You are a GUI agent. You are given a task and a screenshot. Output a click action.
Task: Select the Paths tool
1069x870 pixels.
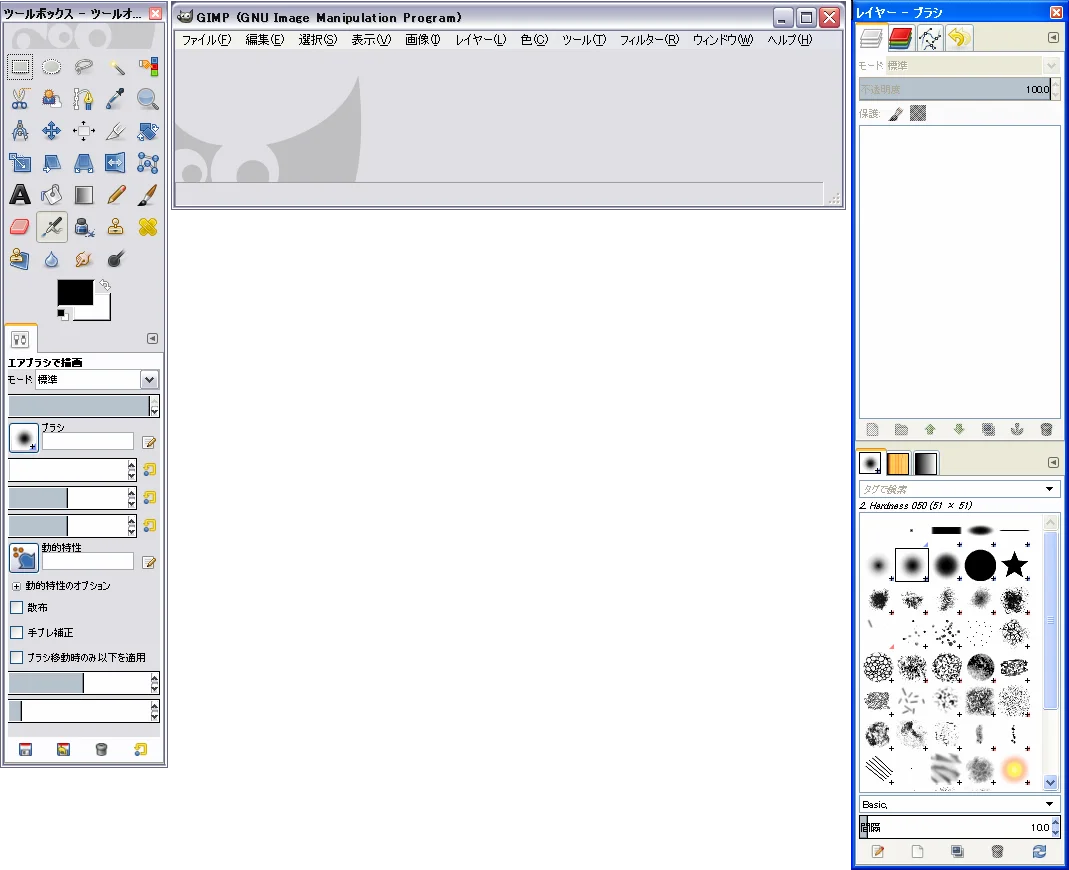84,99
